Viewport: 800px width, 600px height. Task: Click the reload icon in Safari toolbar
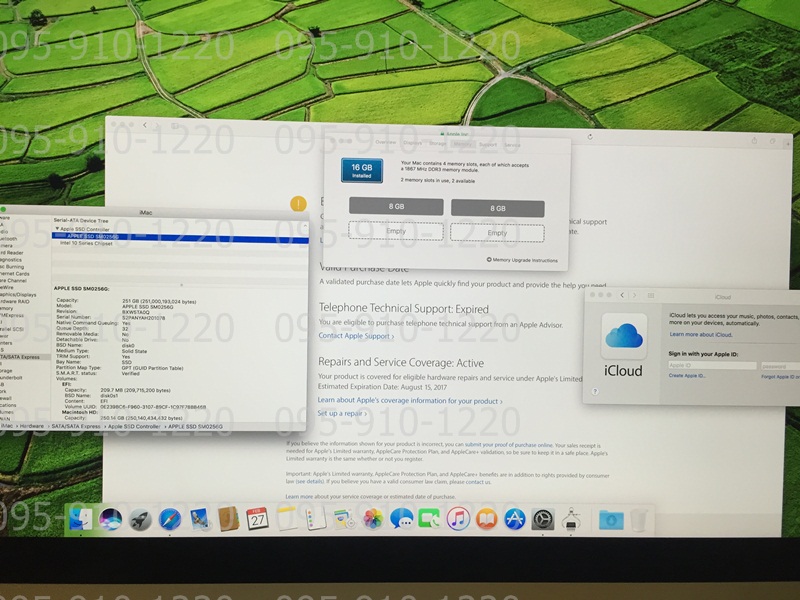[x=590, y=137]
